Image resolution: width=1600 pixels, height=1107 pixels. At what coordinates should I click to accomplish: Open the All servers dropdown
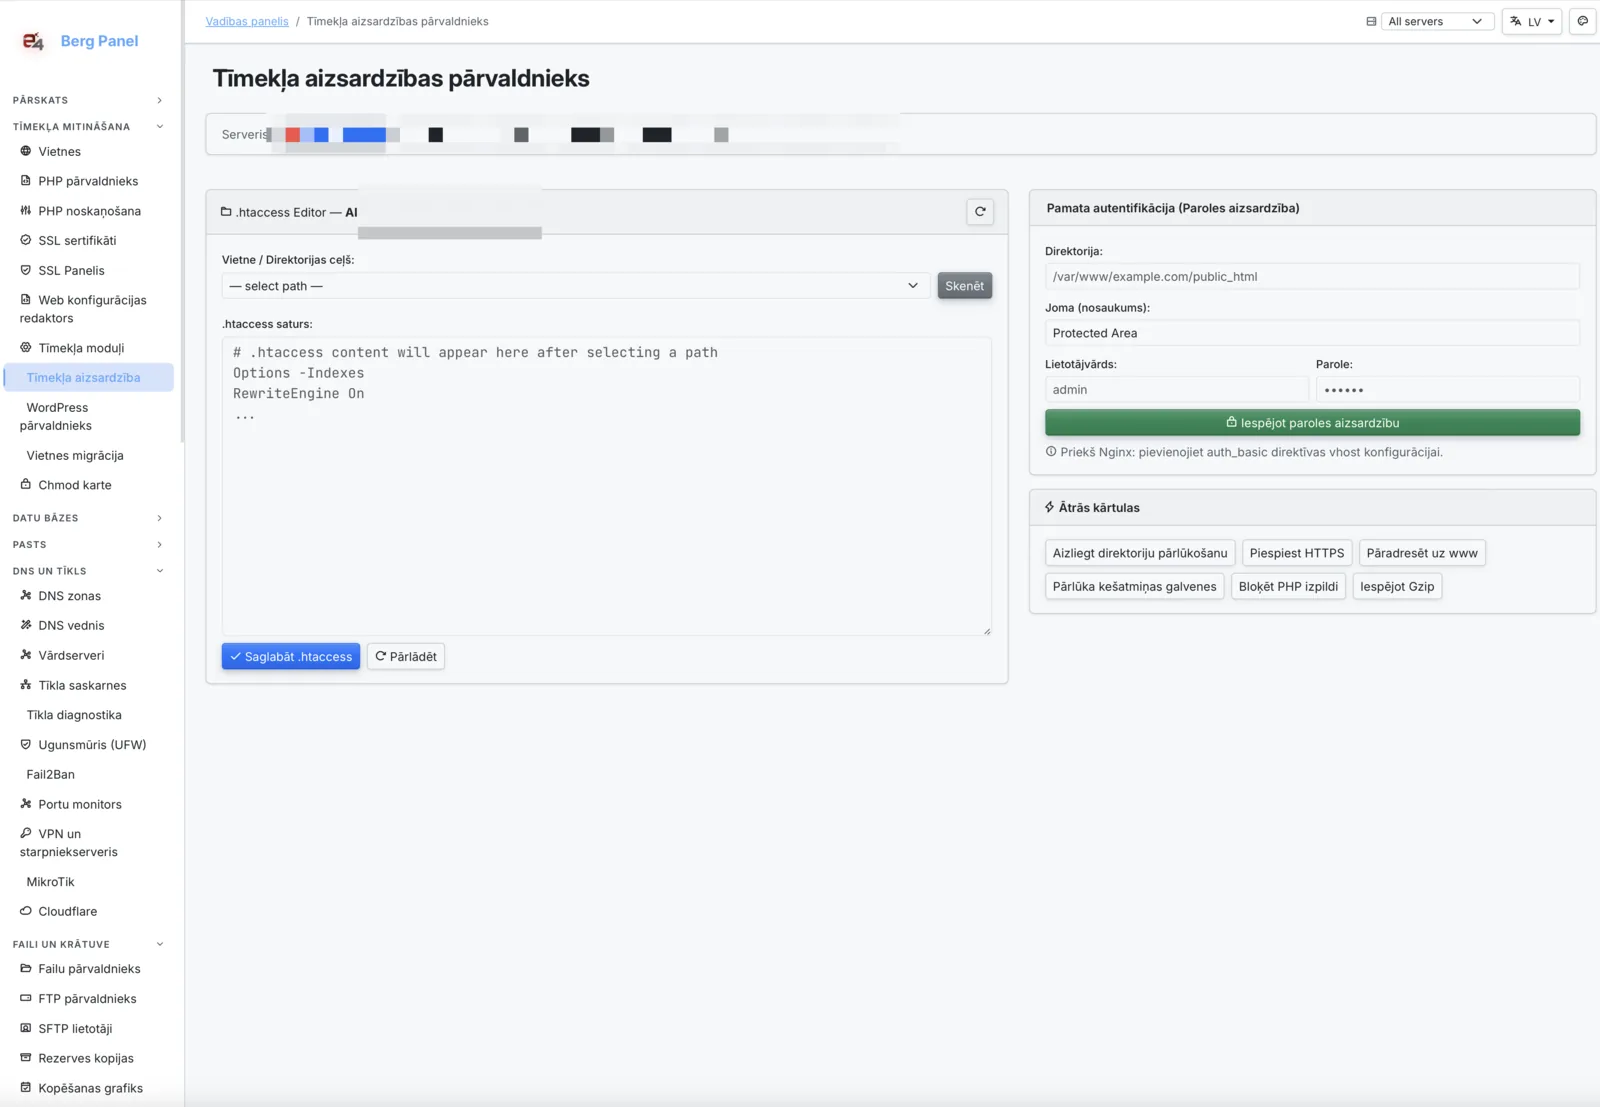1436,21
